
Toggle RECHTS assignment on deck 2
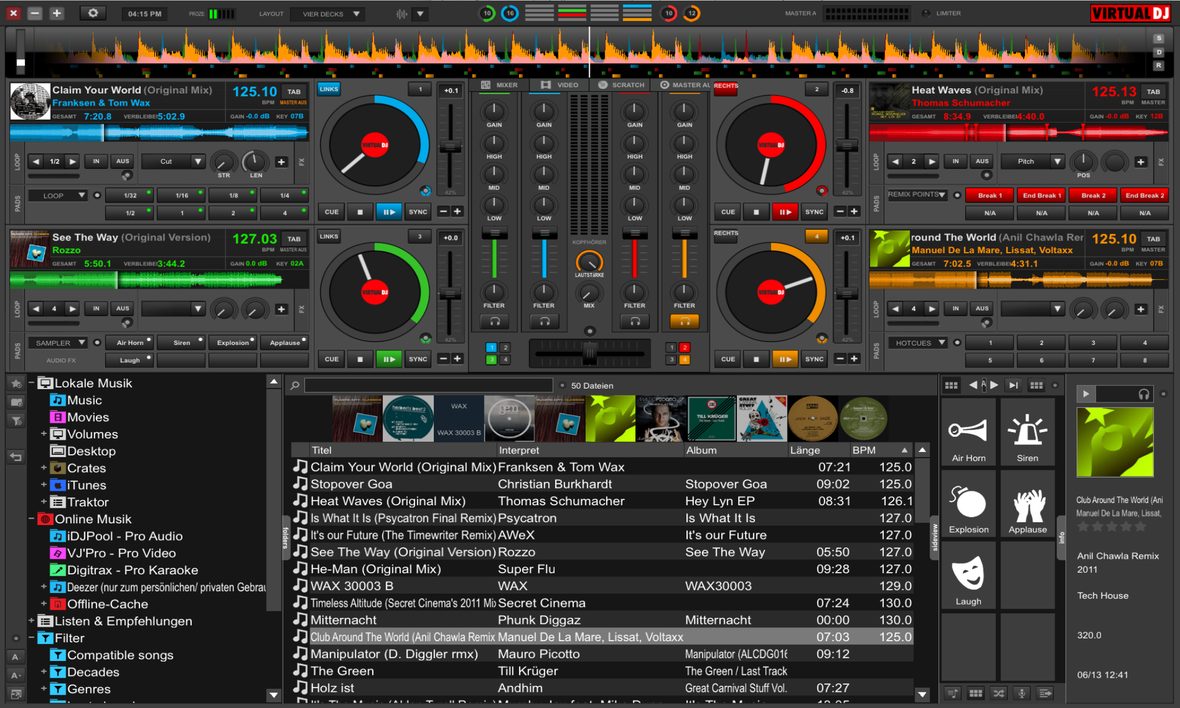point(725,86)
